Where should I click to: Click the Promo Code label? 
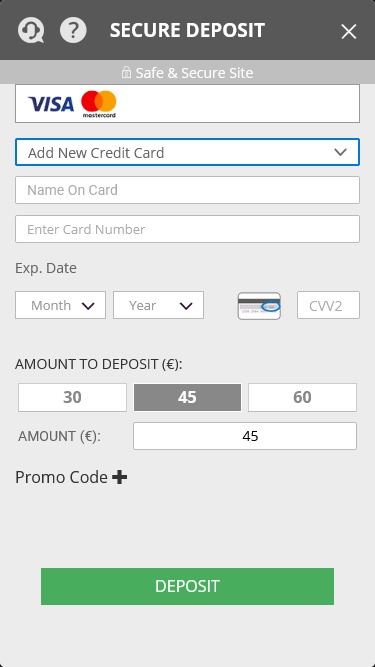(x=61, y=477)
